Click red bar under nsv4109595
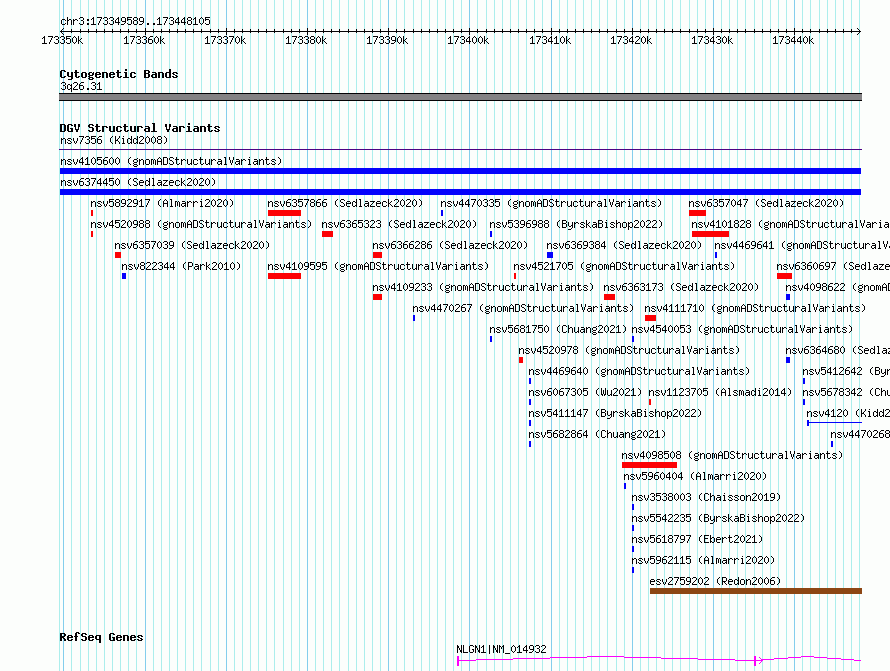The height and width of the screenshot is (671, 890). tap(284, 276)
